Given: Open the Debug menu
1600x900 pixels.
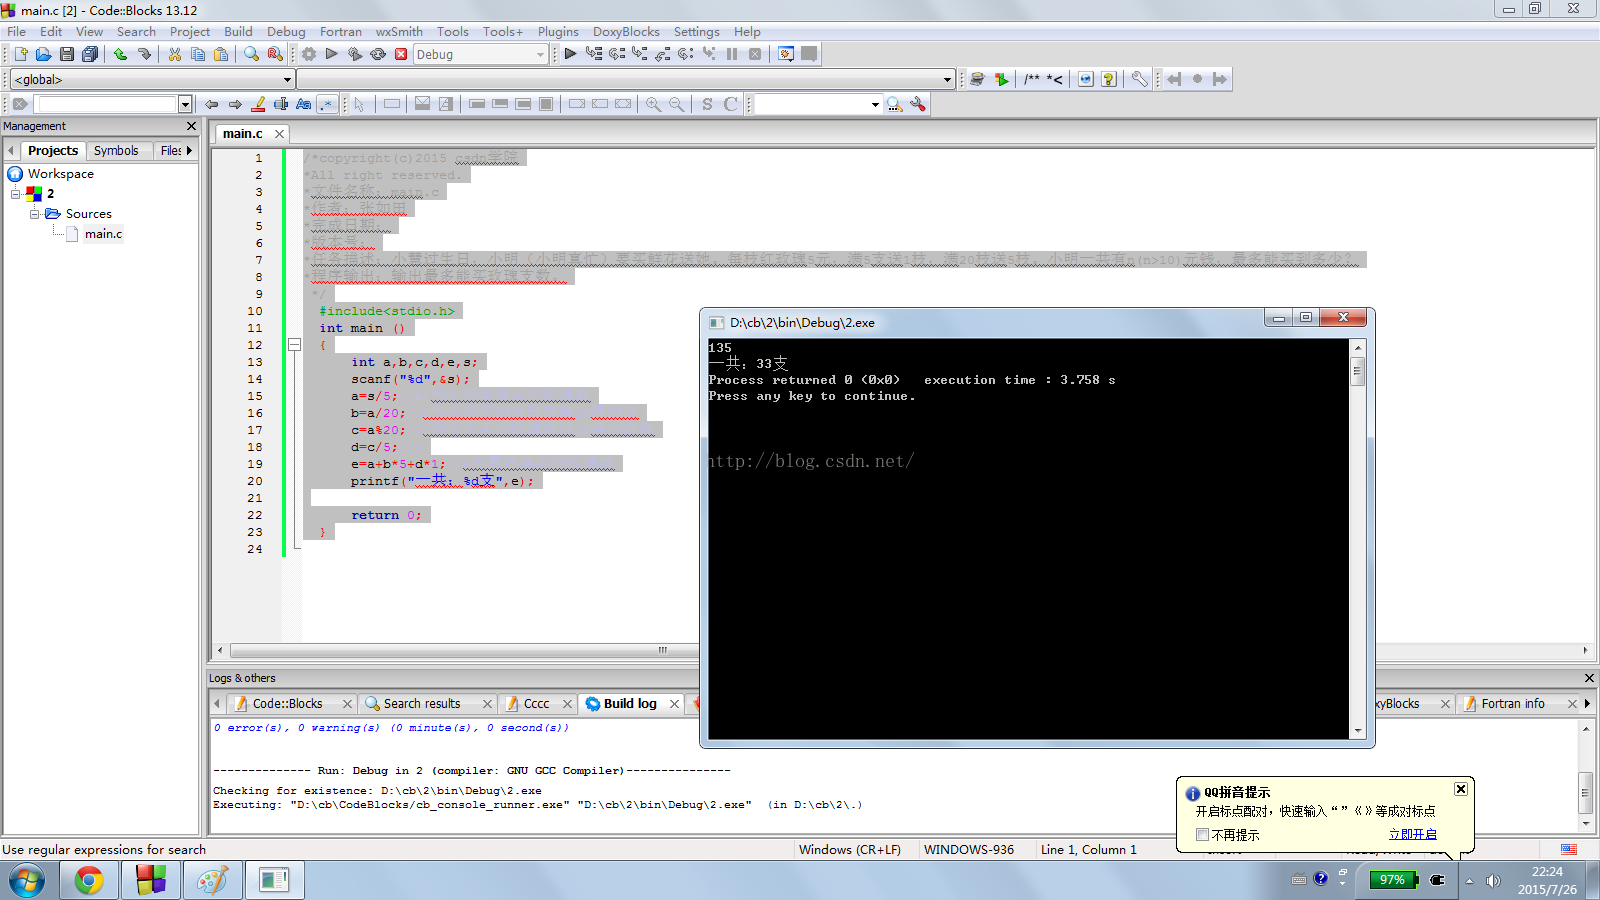Looking at the screenshot, I should pyautogui.click(x=286, y=31).
